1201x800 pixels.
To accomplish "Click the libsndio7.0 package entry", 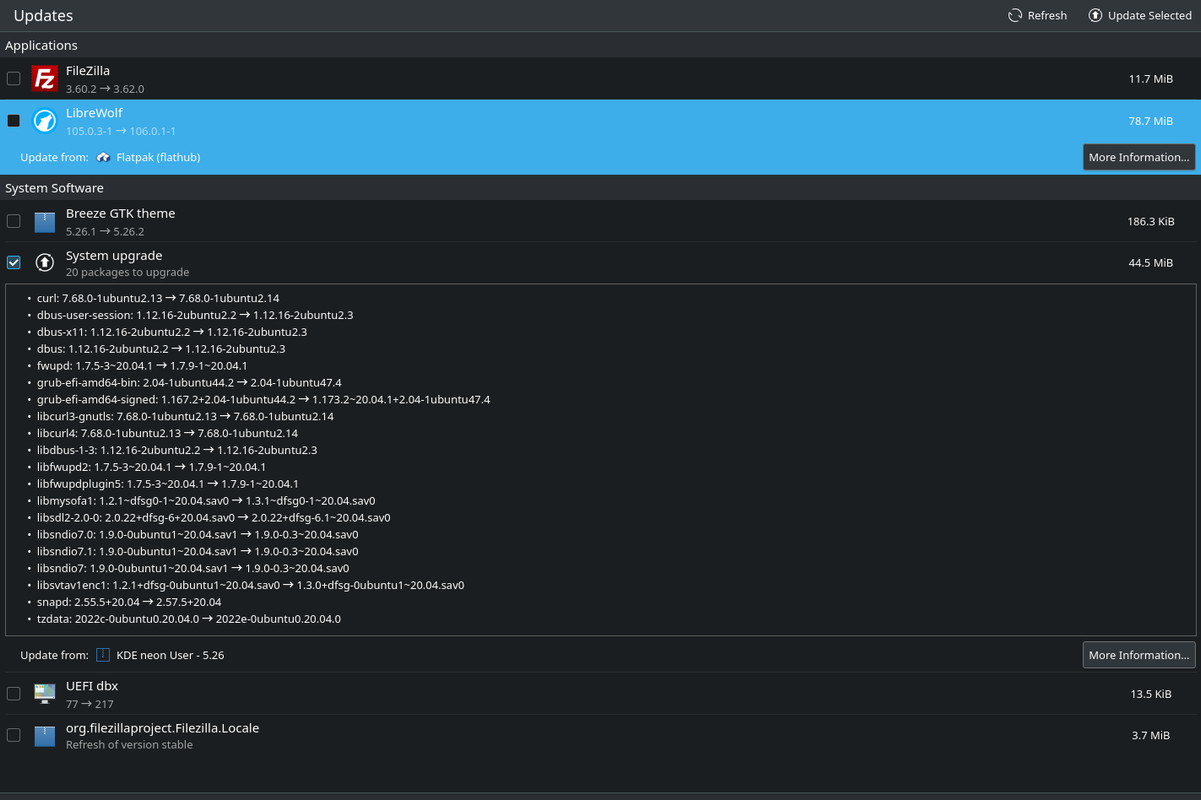I will tap(197, 535).
